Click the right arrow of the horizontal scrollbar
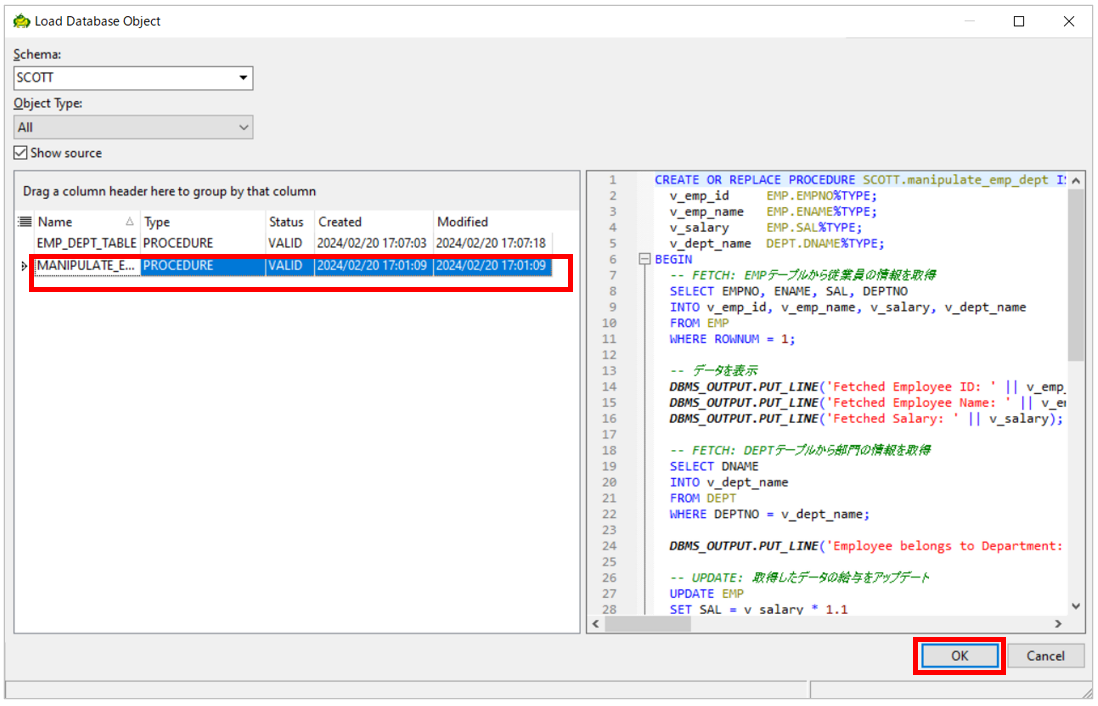The width and height of the screenshot is (1098, 706). [x=1058, y=623]
